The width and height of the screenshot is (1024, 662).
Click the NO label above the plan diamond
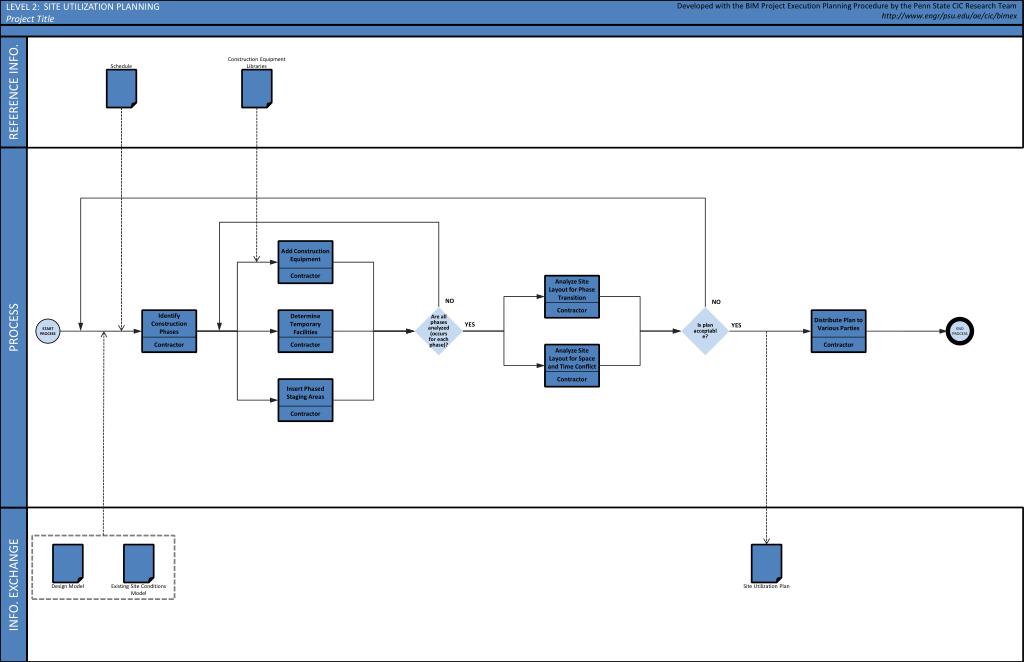[716, 302]
